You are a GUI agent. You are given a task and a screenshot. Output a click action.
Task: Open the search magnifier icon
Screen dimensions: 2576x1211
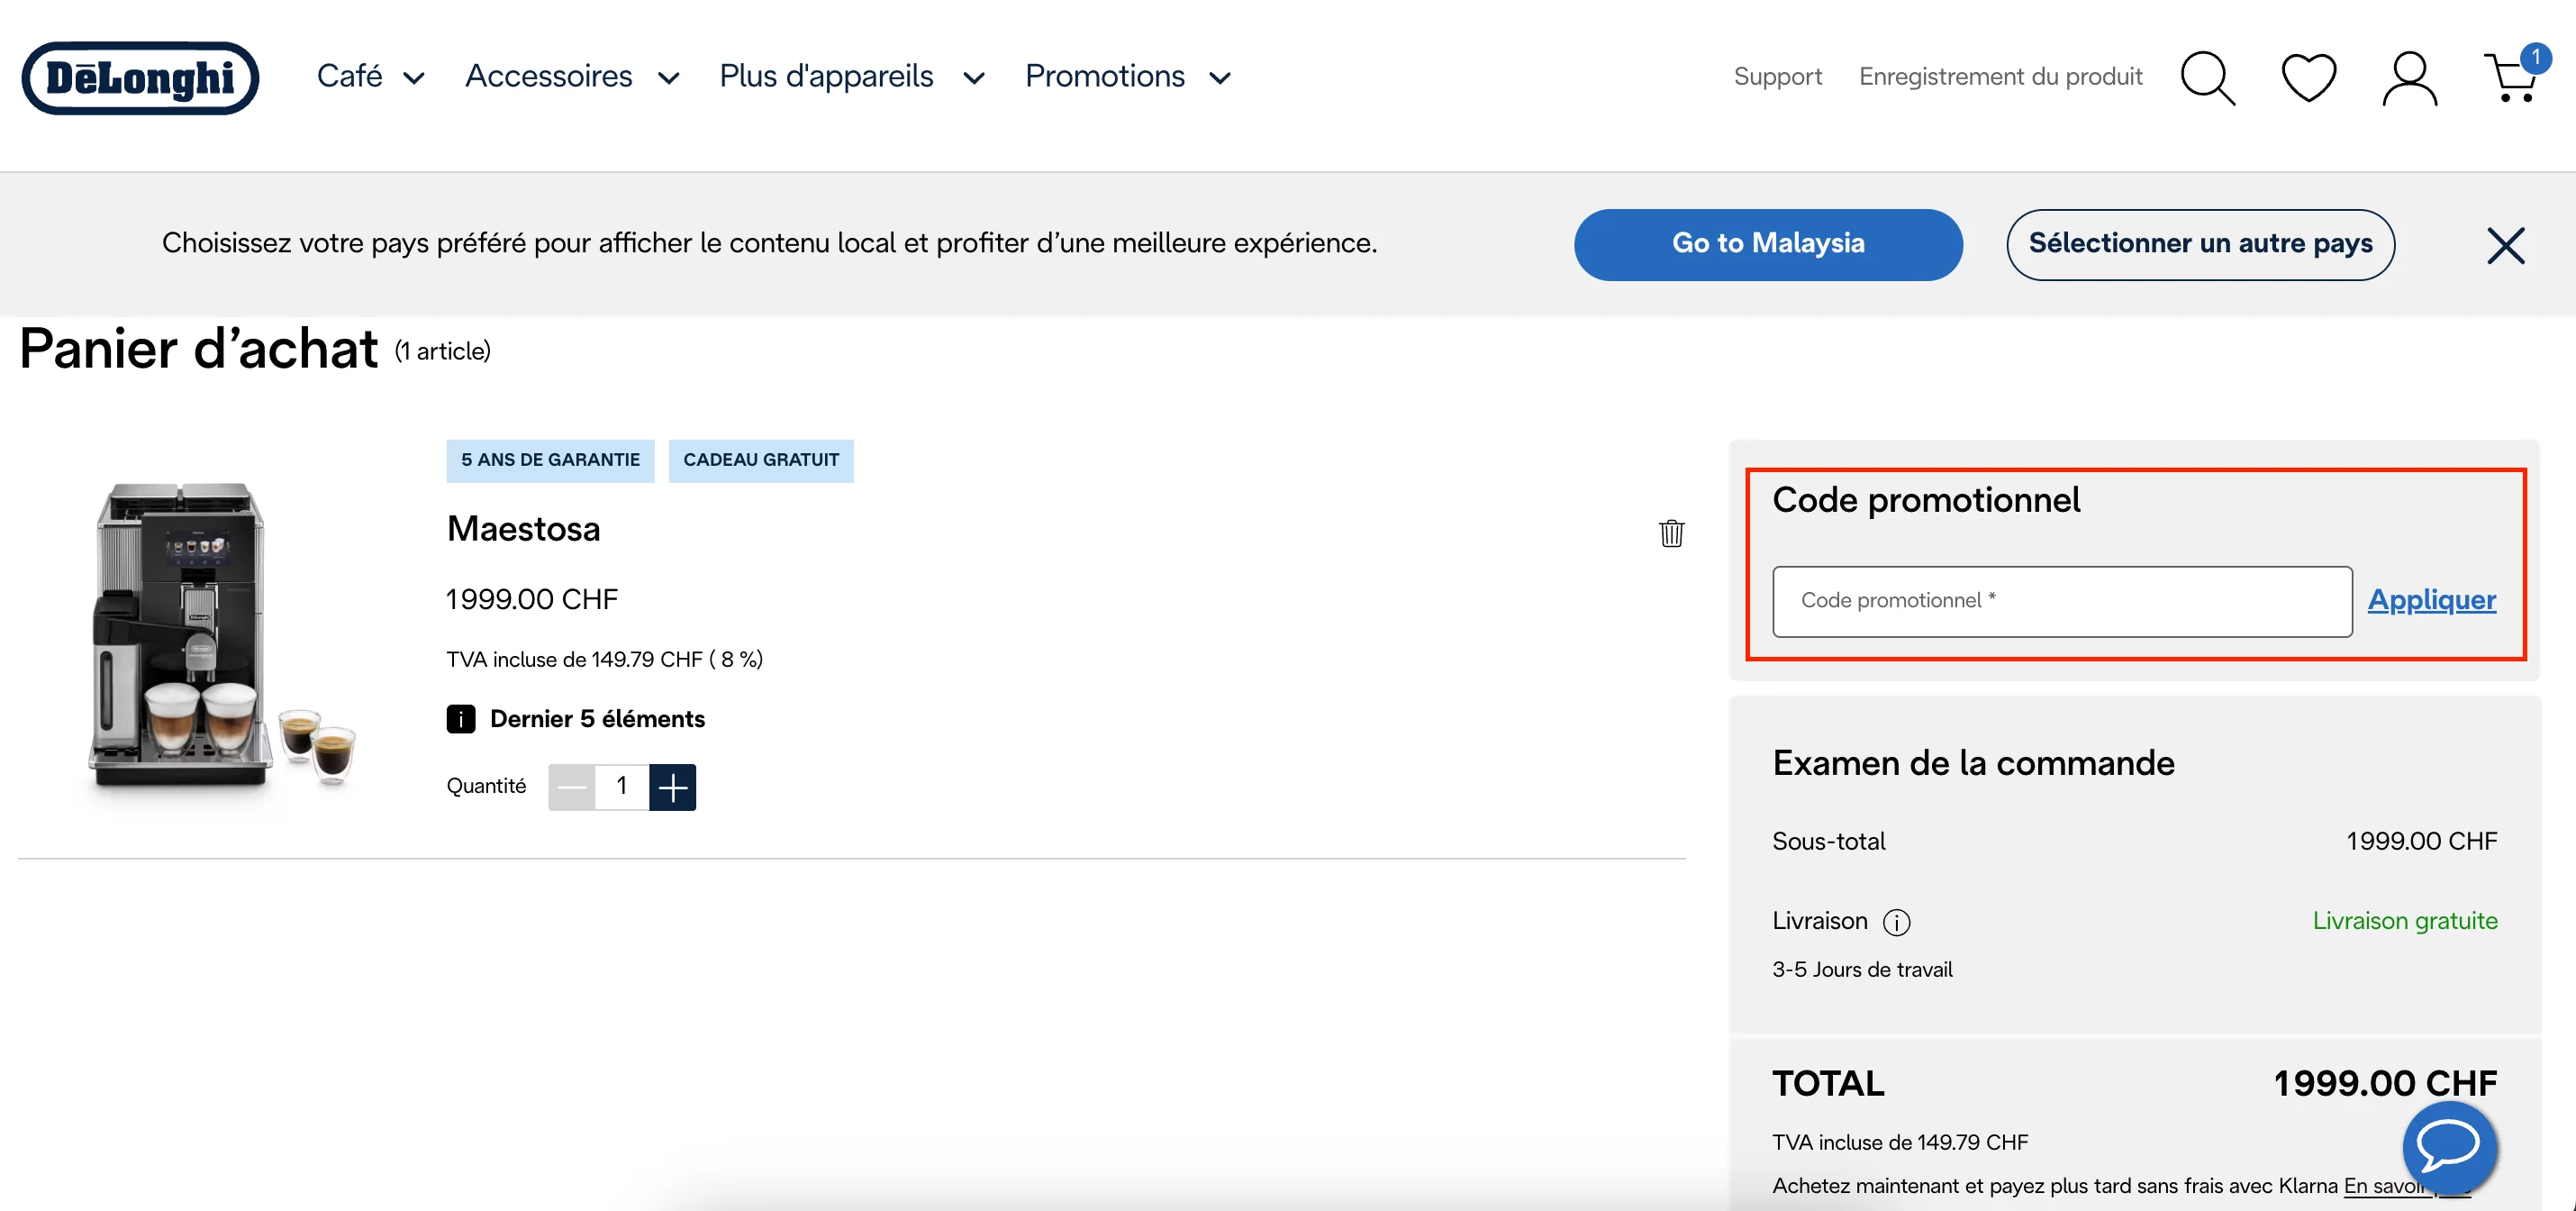point(2207,78)
